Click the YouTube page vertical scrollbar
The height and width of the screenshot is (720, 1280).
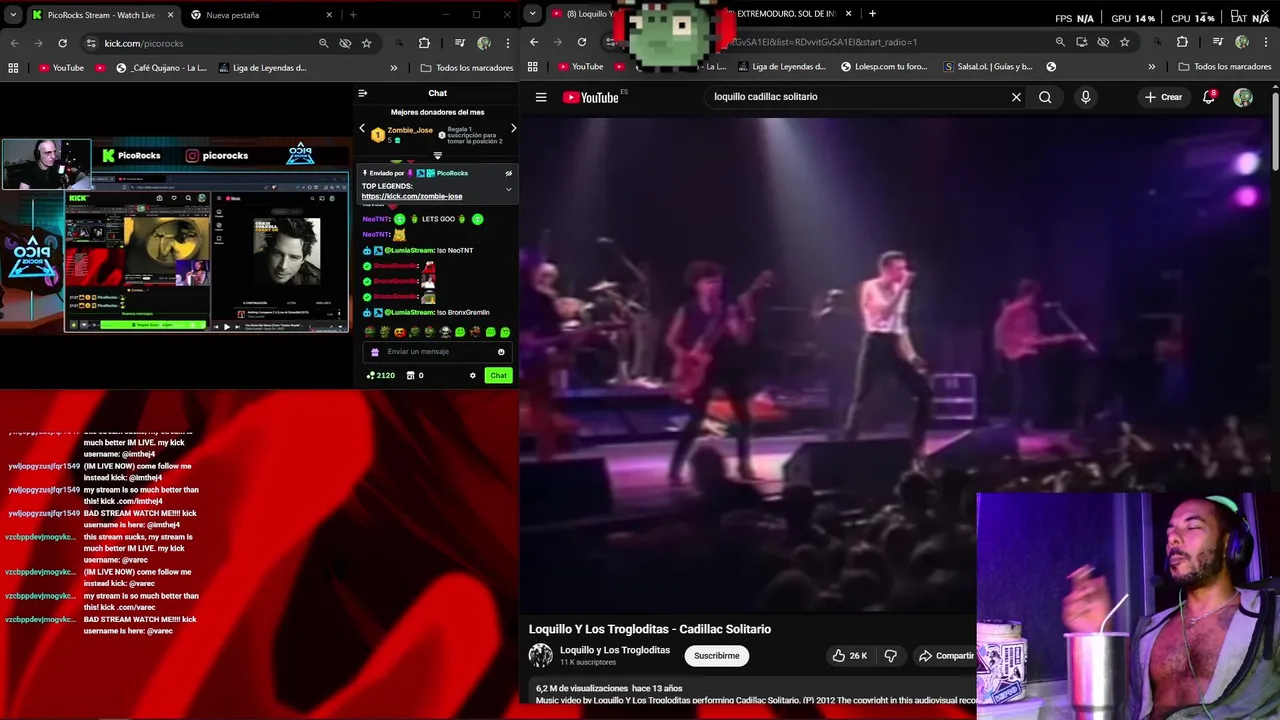click(1275, 130)
